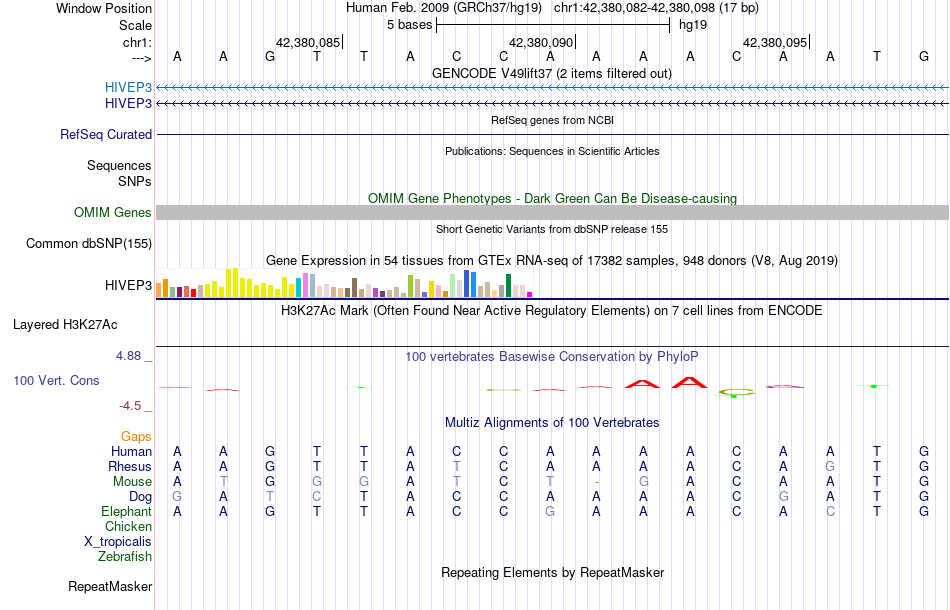Select the Mouse species row label
The height and width of the screenshot is (610, 950).
132,482
